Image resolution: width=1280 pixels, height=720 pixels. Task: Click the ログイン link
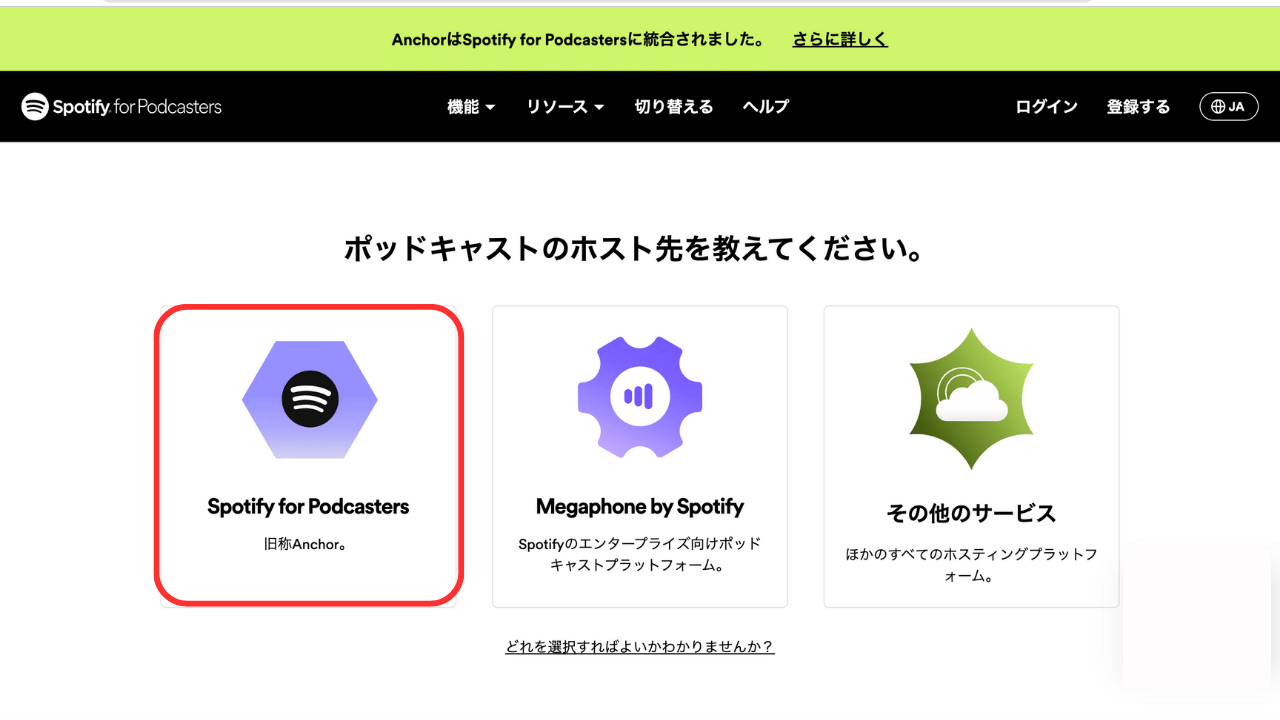(x=1046, y=107)
